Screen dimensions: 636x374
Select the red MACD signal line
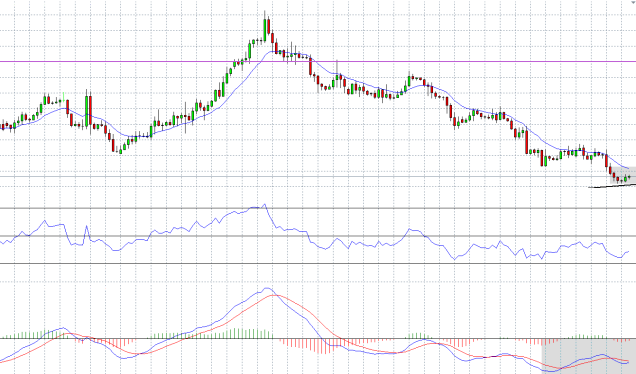coord(316,318)
